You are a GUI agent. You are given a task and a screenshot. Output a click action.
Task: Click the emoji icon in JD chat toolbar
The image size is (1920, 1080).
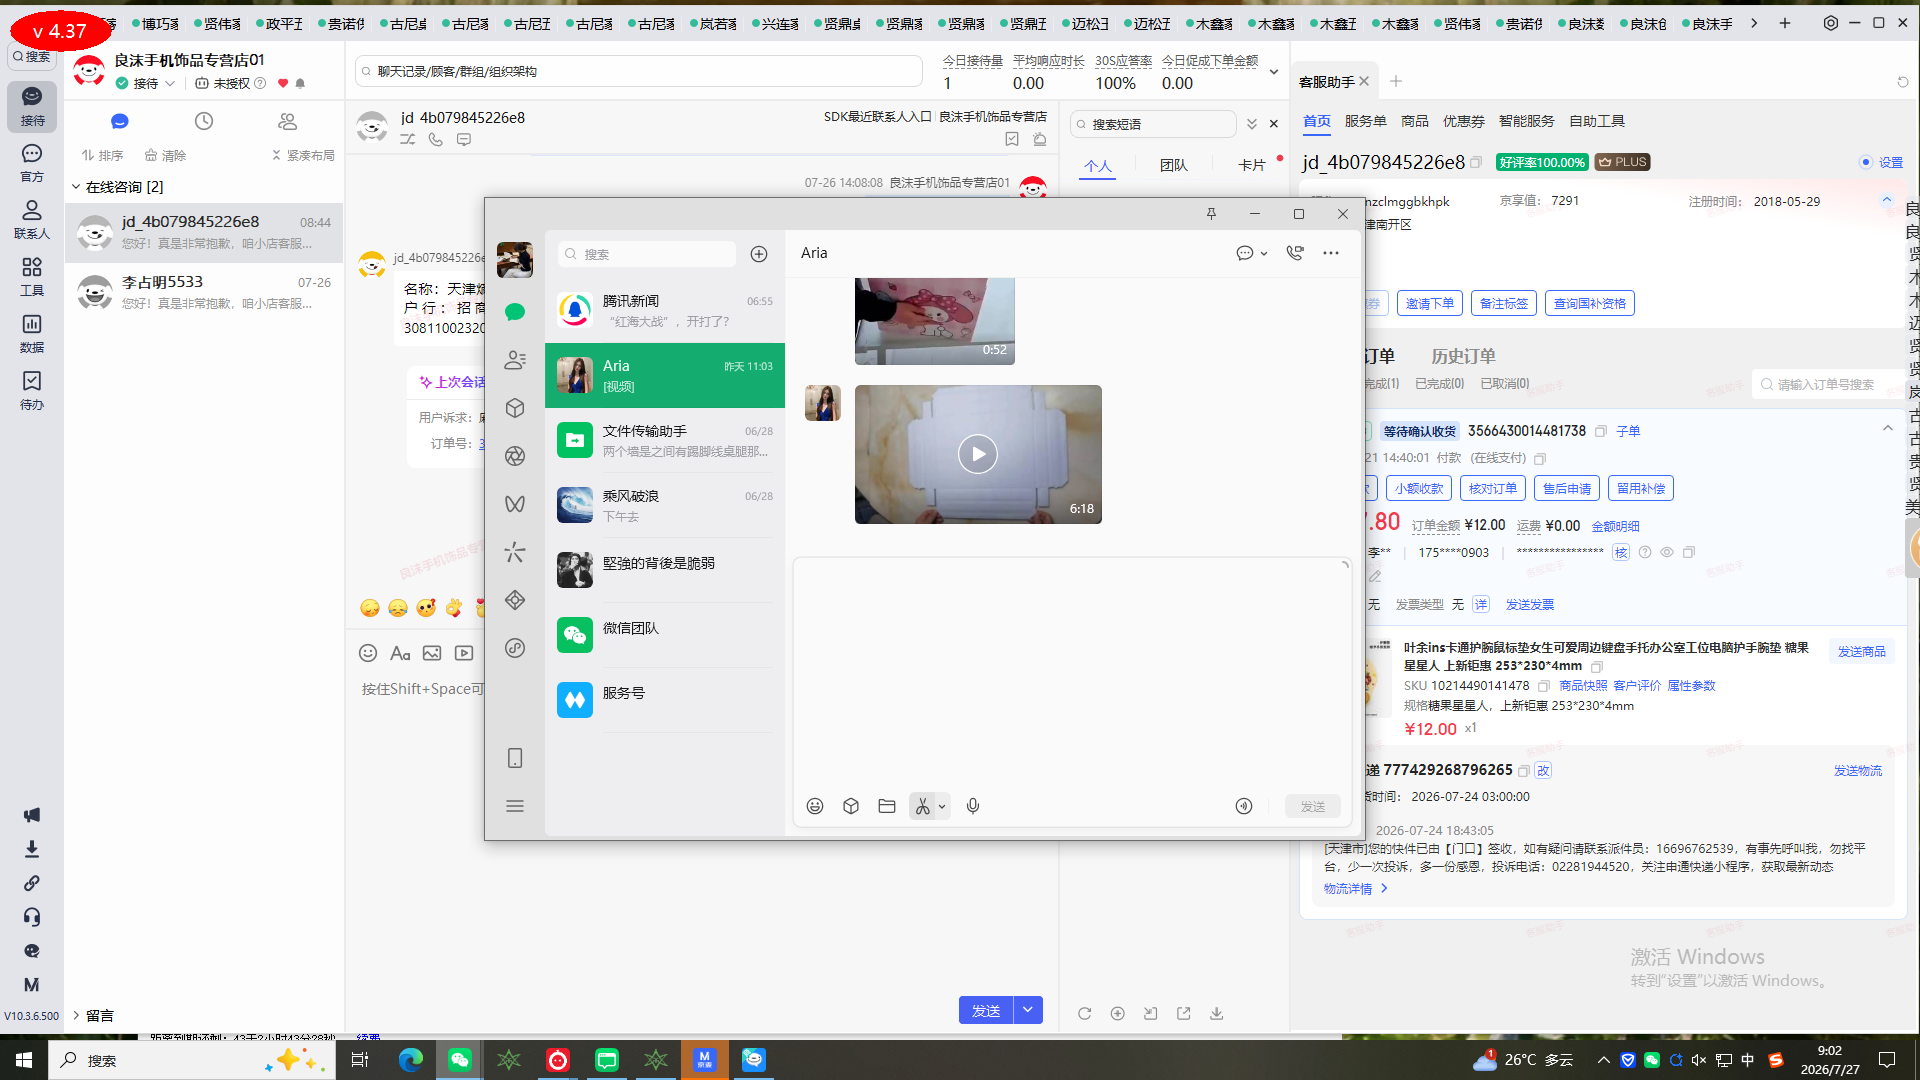coord(368,653)
